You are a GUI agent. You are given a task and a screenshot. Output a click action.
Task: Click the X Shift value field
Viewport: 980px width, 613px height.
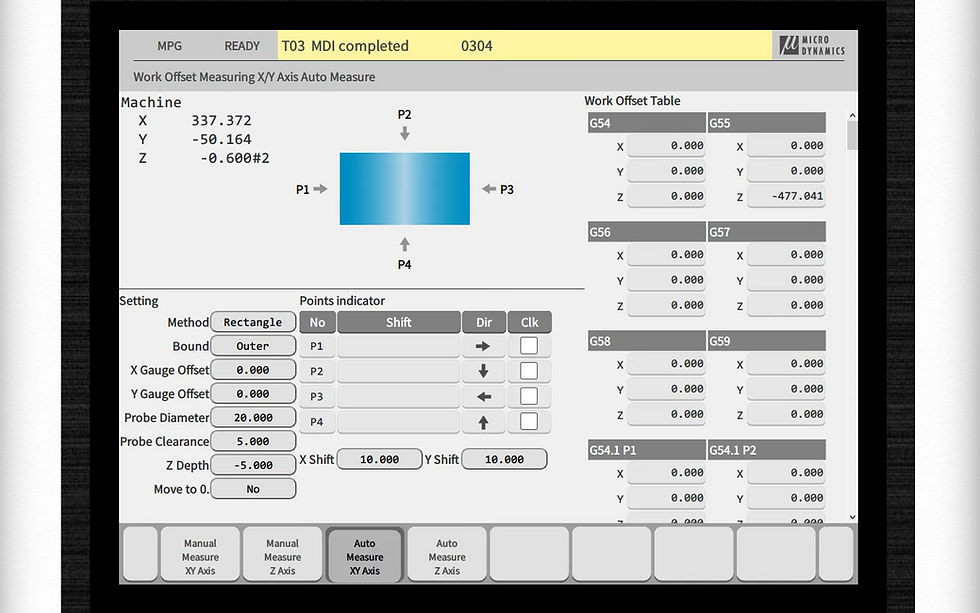pyautogui.click(x=379, y=458)
